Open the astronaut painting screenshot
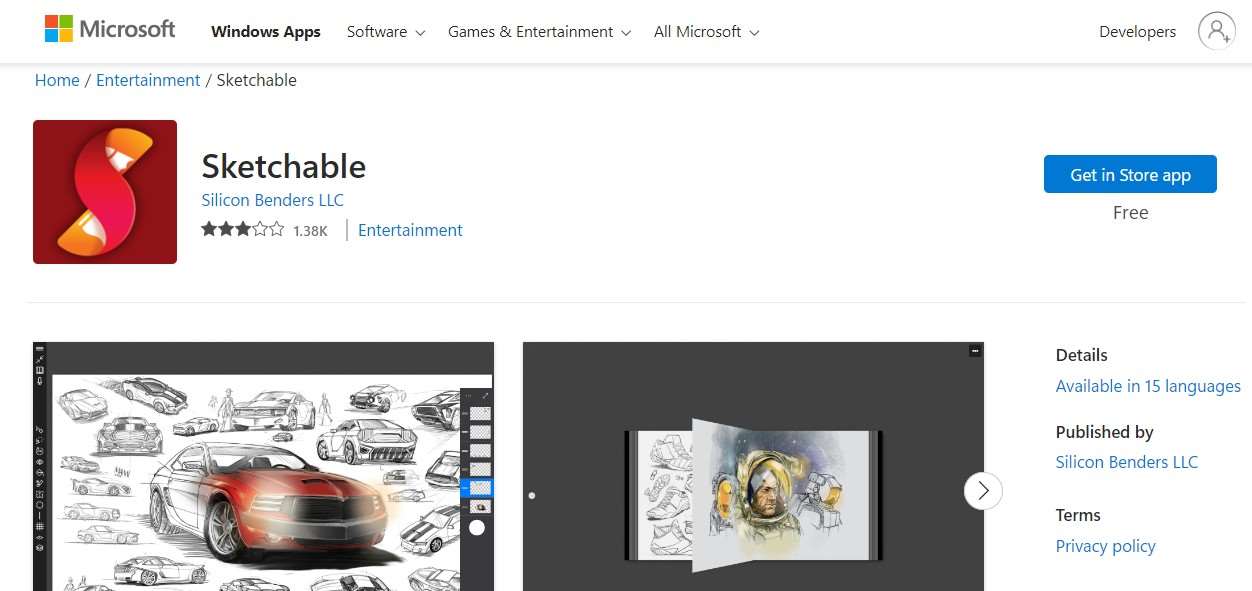The width and height of the screenshot is (1252, 591). 753,466
